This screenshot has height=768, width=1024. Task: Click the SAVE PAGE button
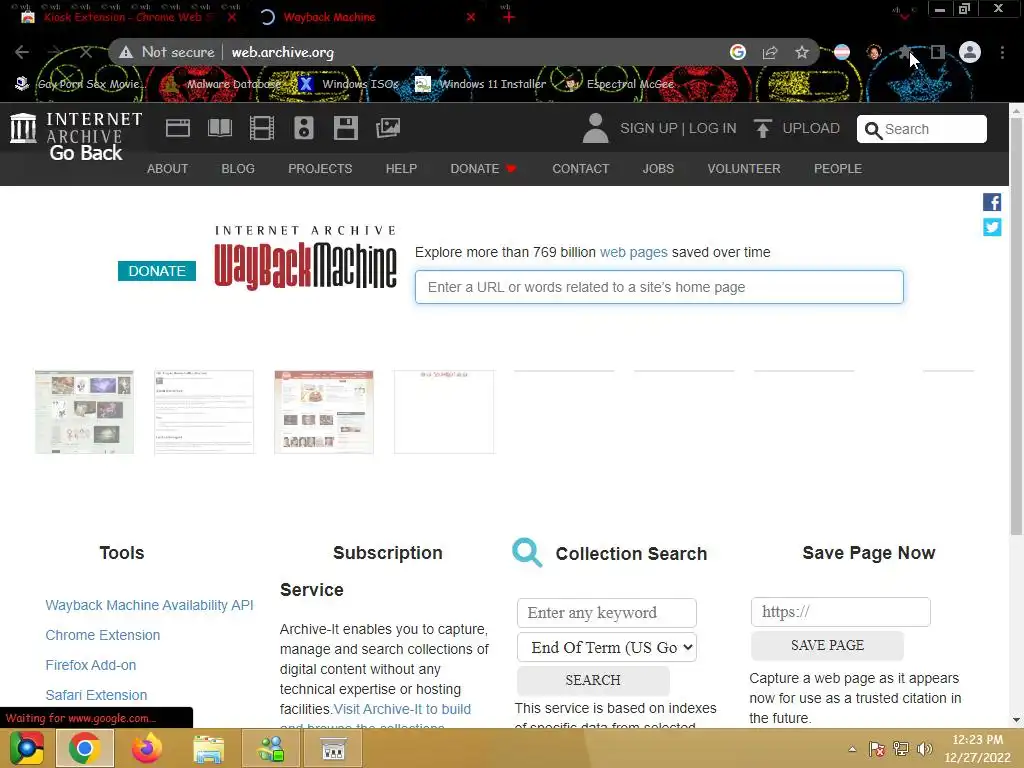tap(827, 645)
